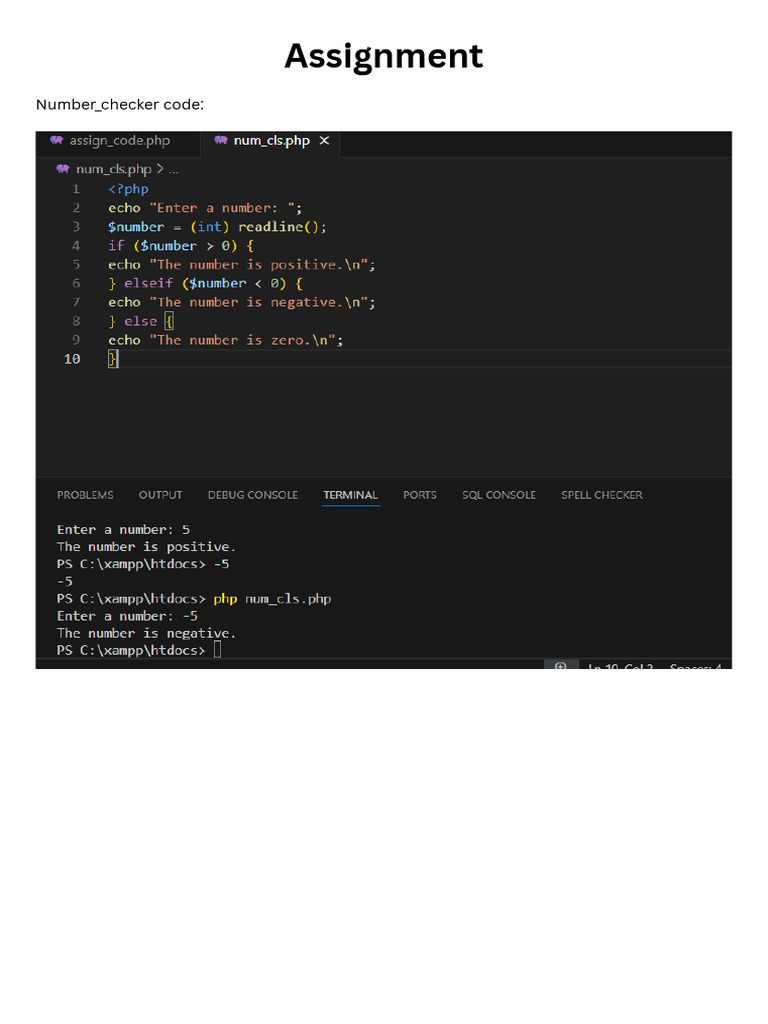Click the closing brace on line 10

click(x=113, y=359)
